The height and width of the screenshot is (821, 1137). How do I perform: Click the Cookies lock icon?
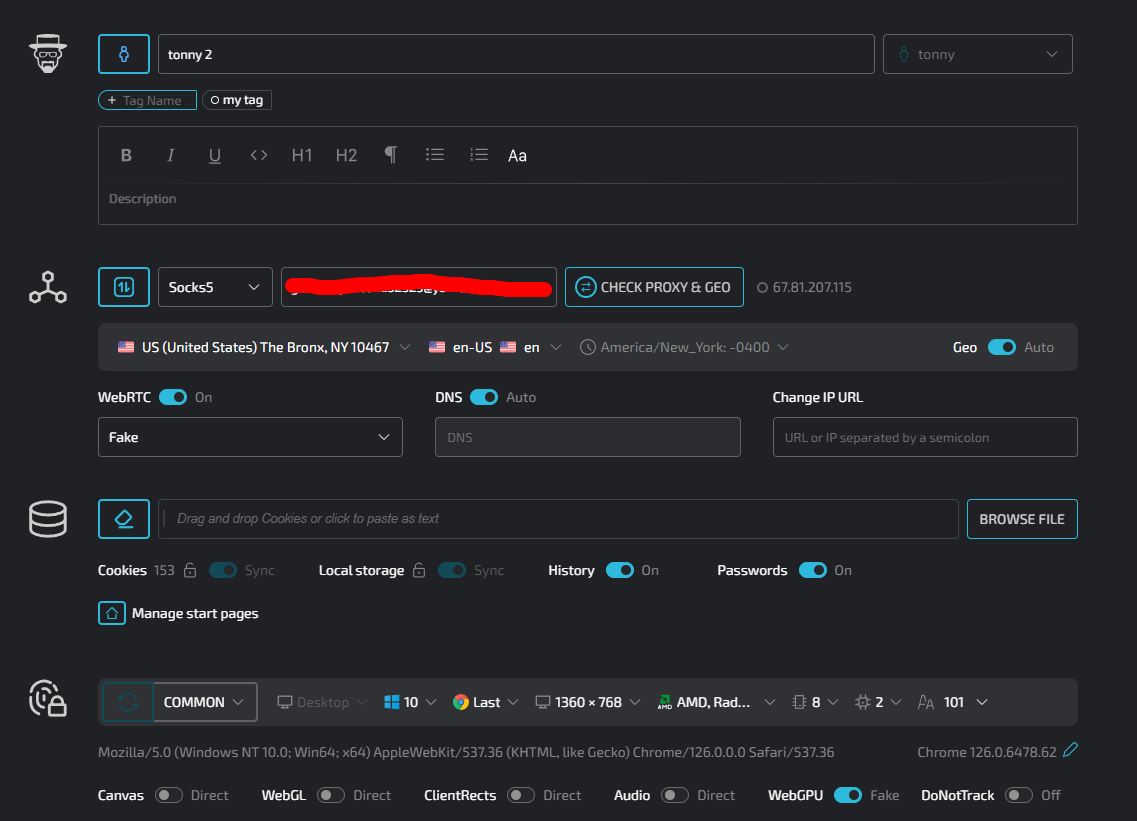(190, 570)
